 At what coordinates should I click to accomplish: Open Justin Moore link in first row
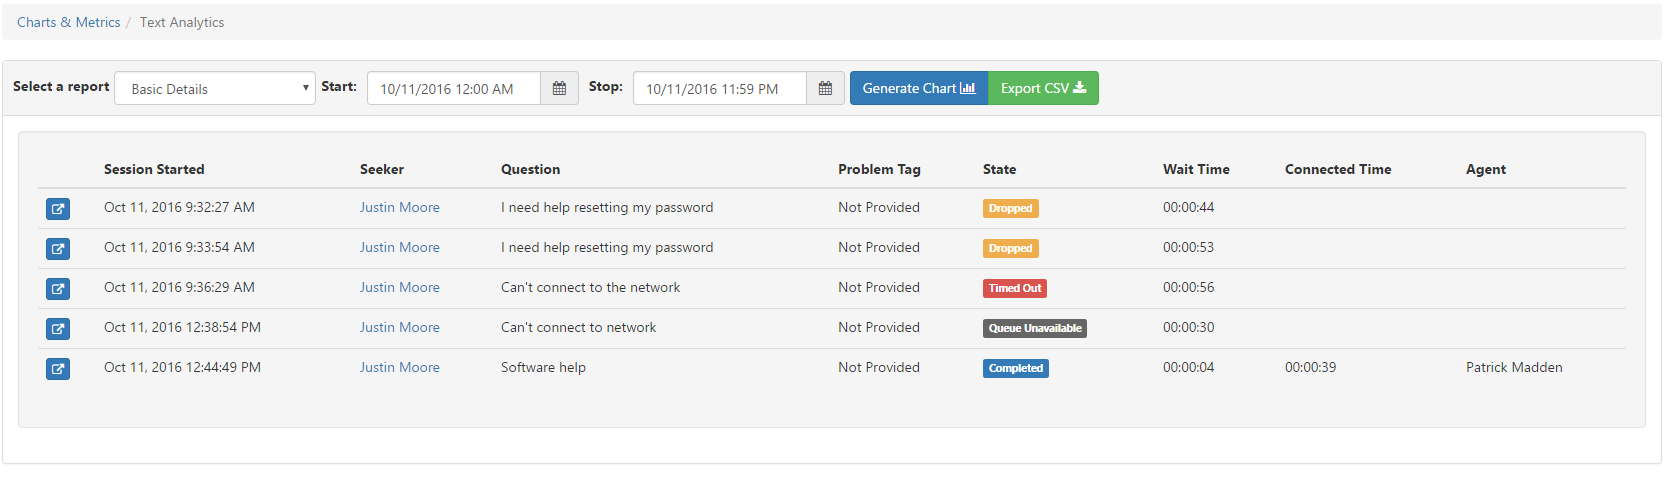point(400,208)
